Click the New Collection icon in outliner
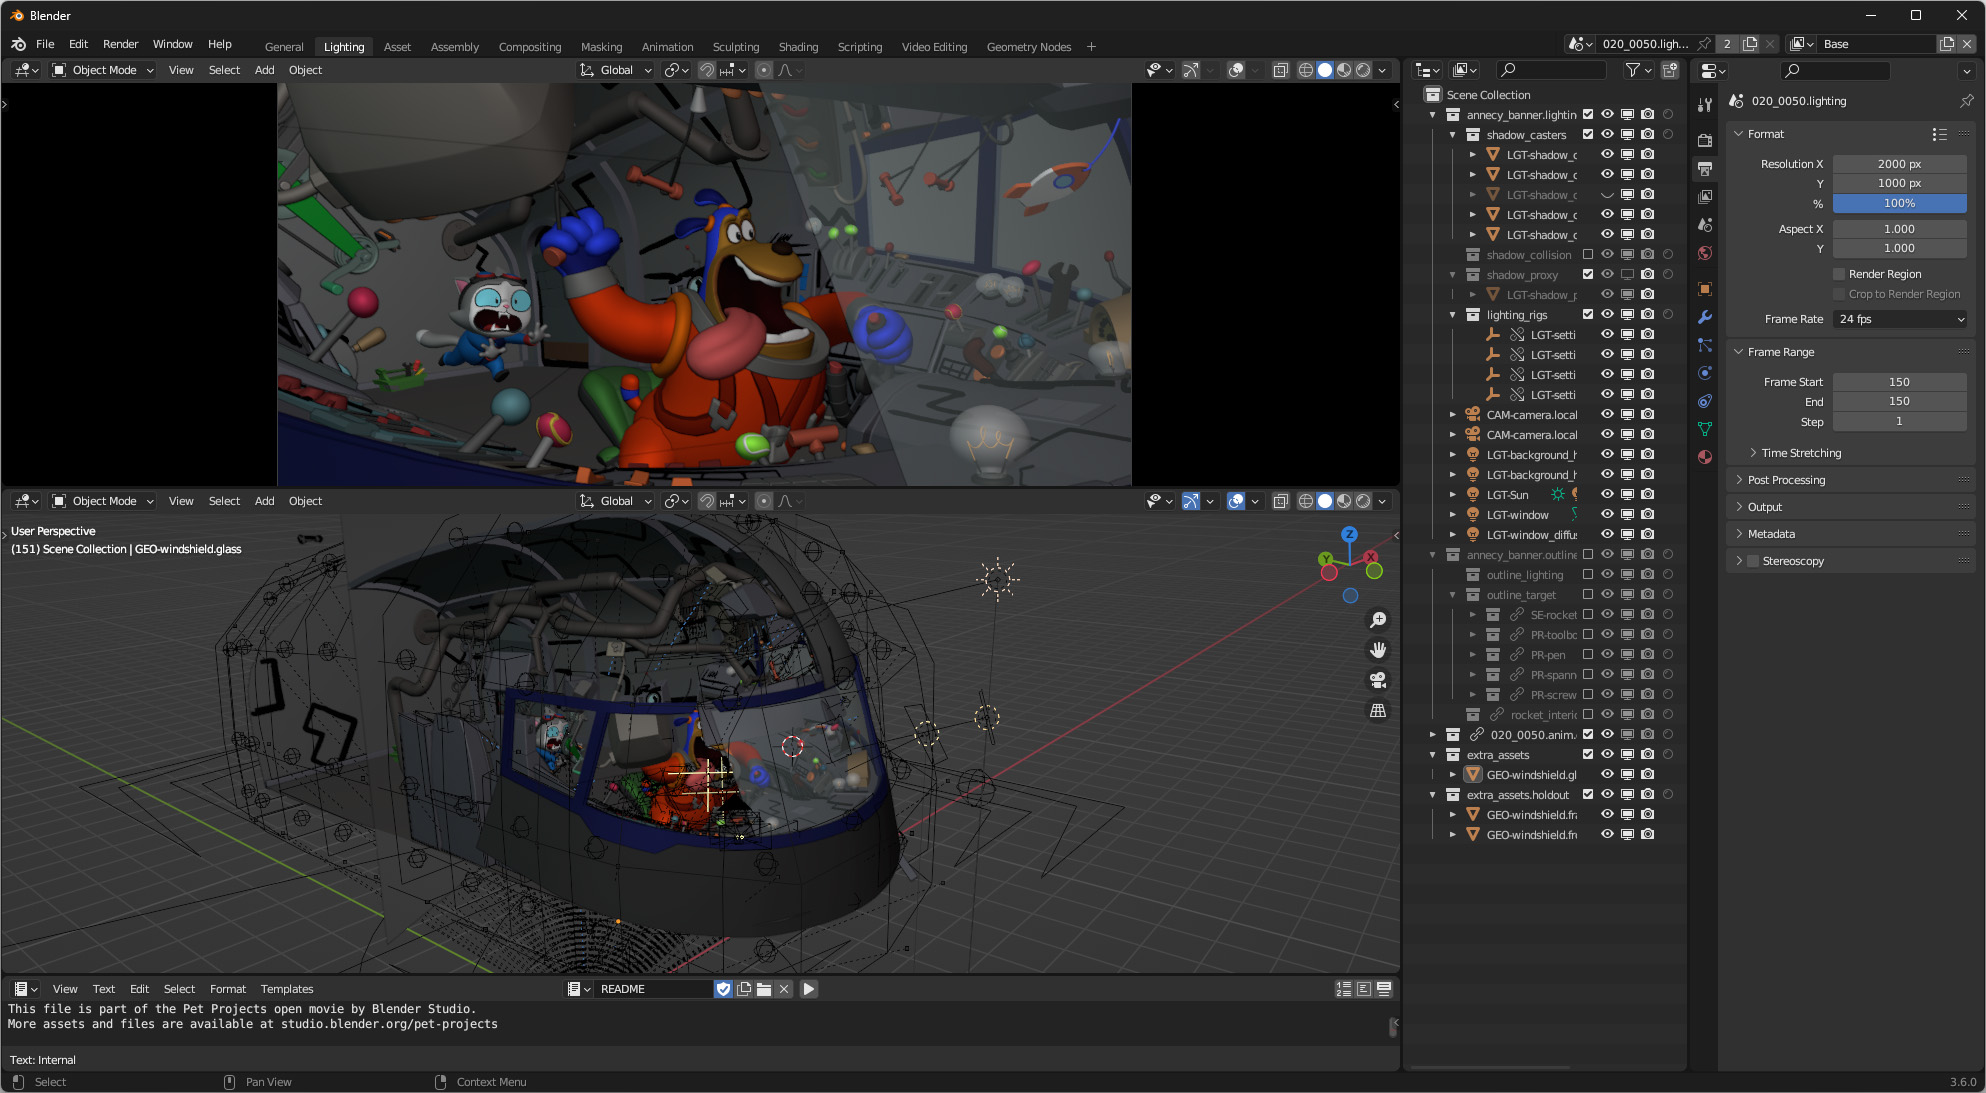The image size is (1986, 1093). tap(1670, 70)
